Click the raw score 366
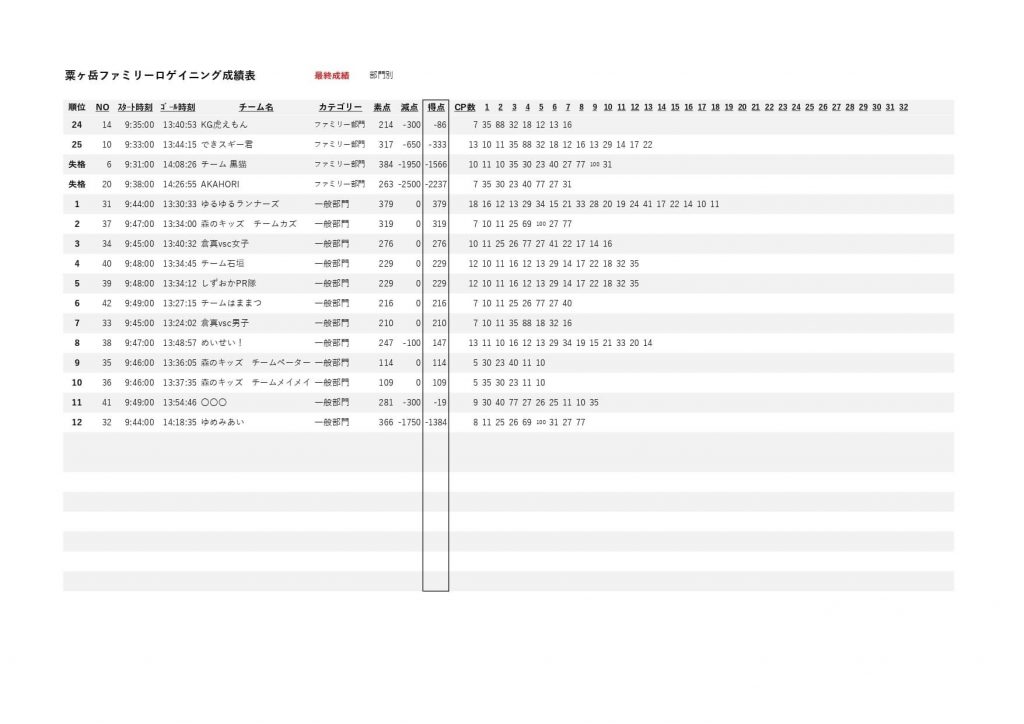Screen dimensions: 1024x724 click(x=386, y=422)
